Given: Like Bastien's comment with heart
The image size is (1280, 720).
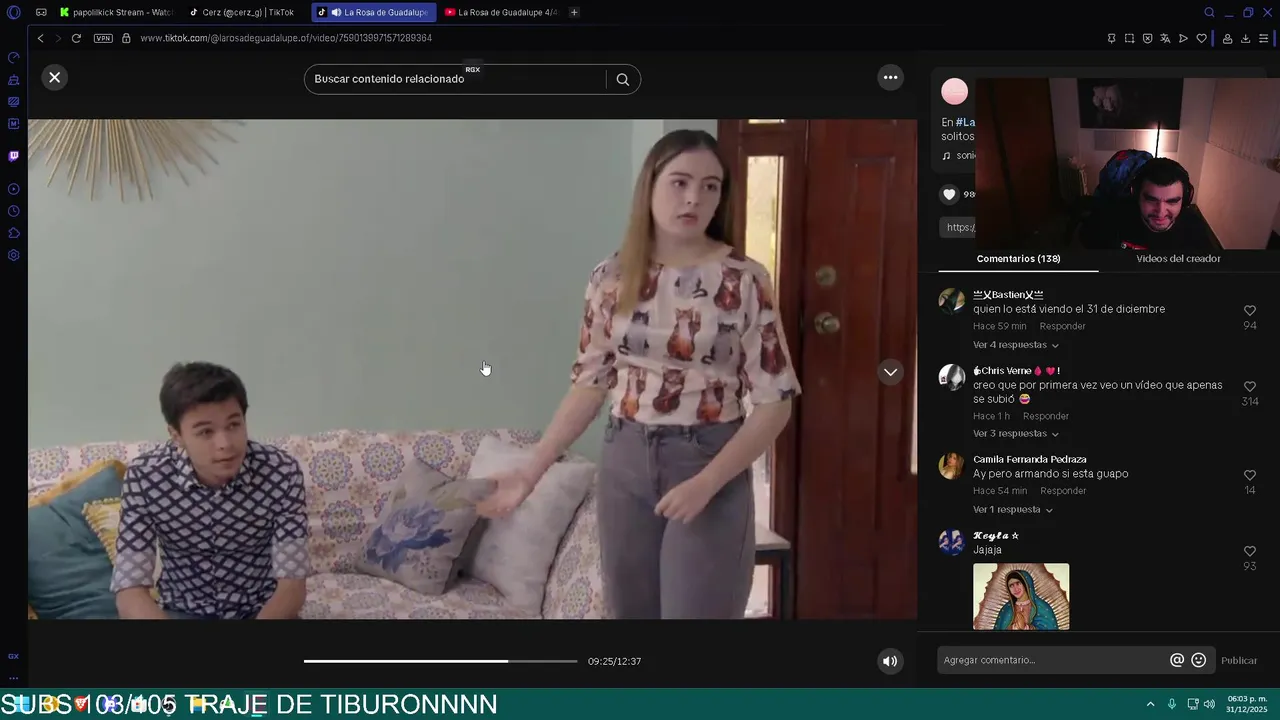Looking at the screenshot, I should click(1250, 311).
